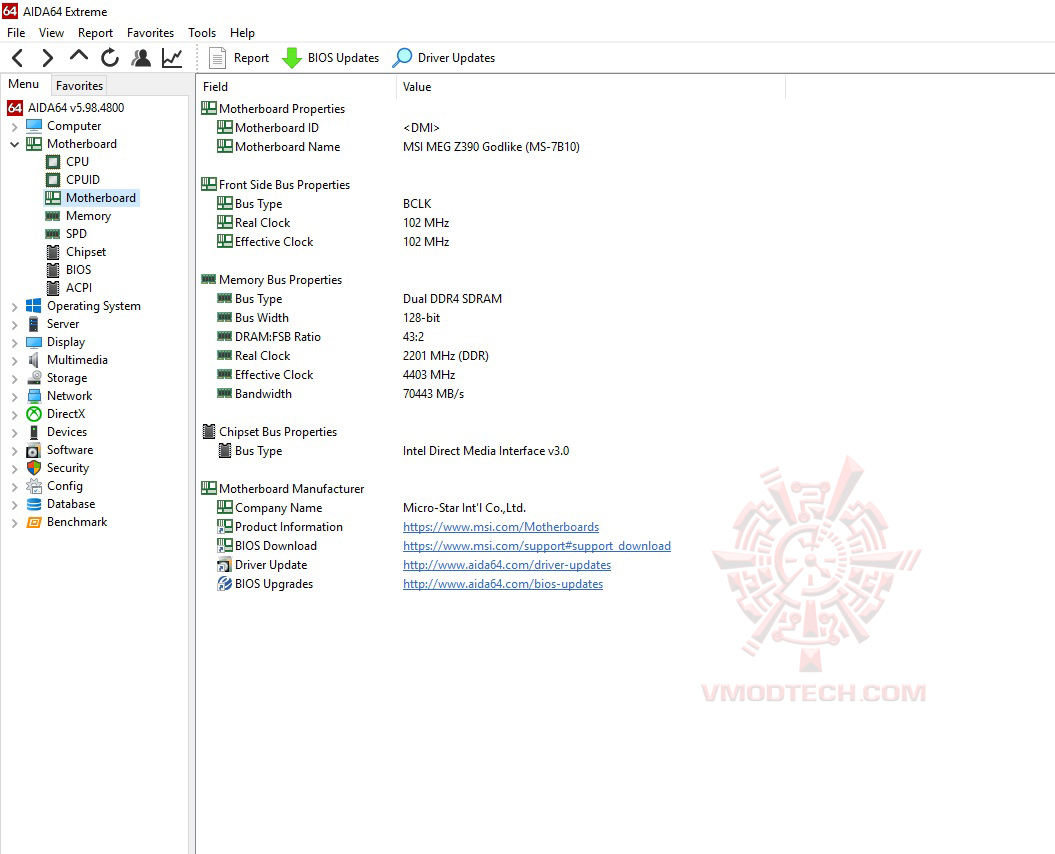
Task: Select the CPUID tree item
Action: coord(83,180)
